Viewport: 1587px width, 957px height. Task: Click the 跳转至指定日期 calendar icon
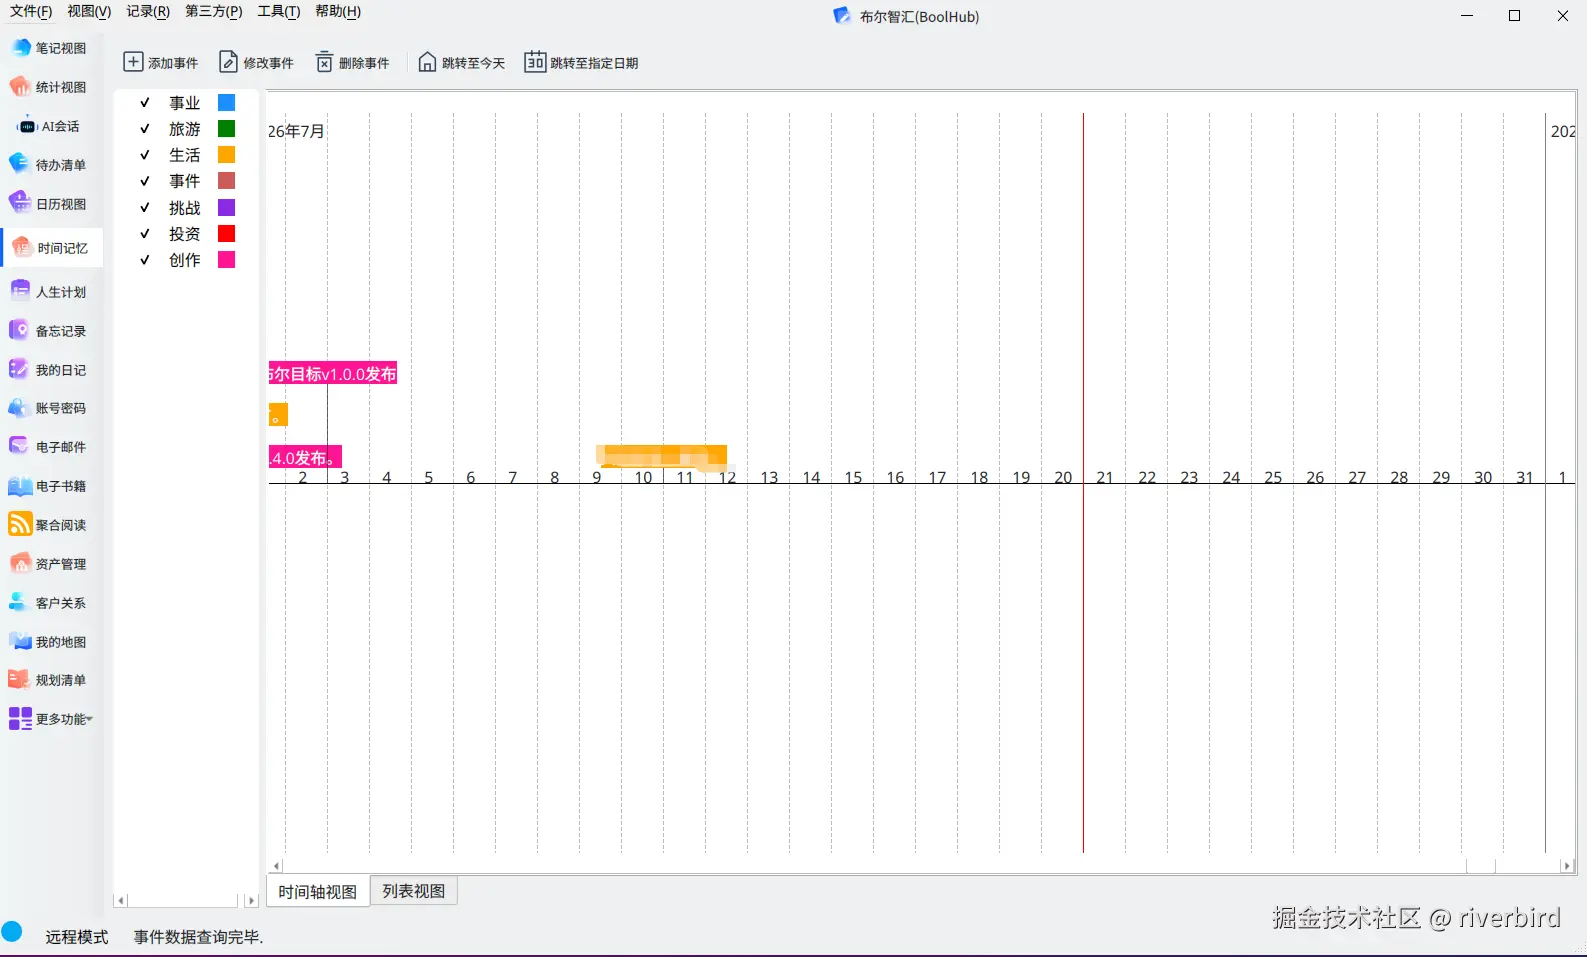tap(535, 62)
